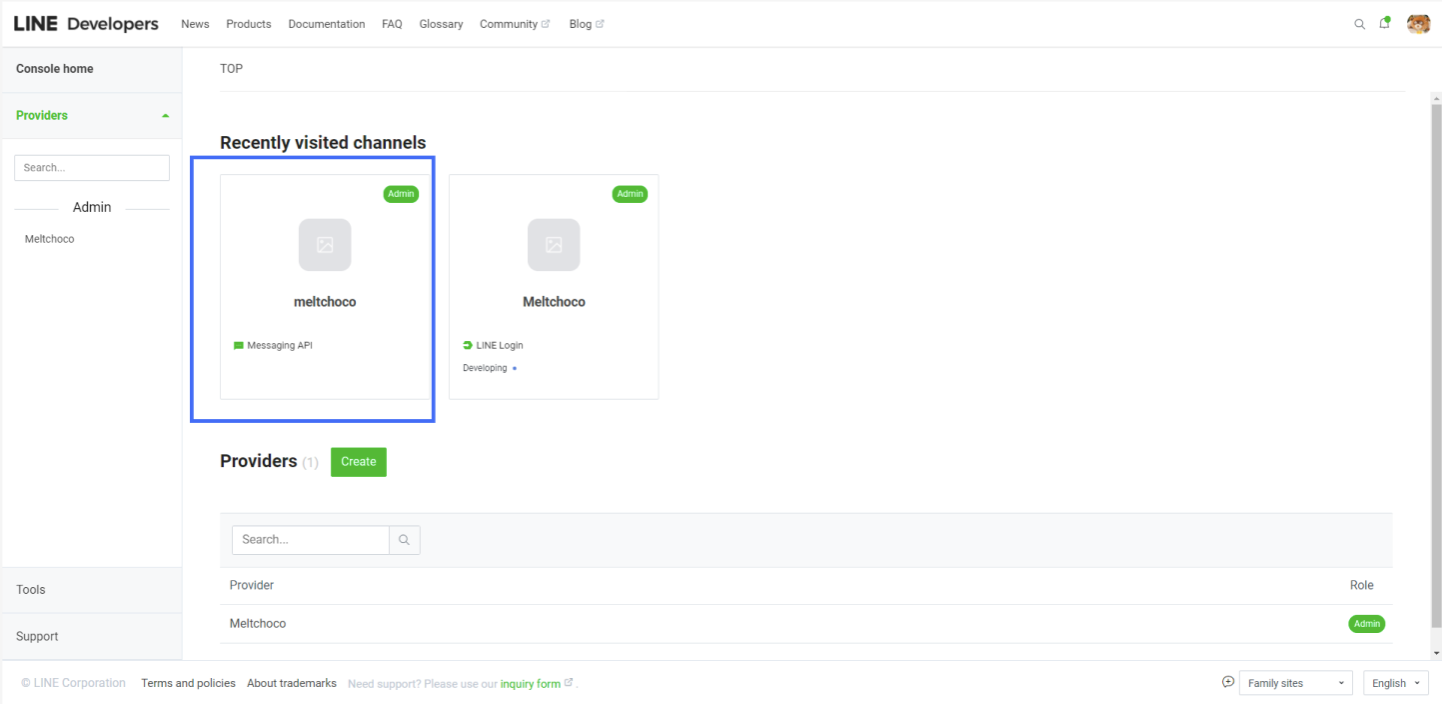Click the Role column header

[1362, 585]
